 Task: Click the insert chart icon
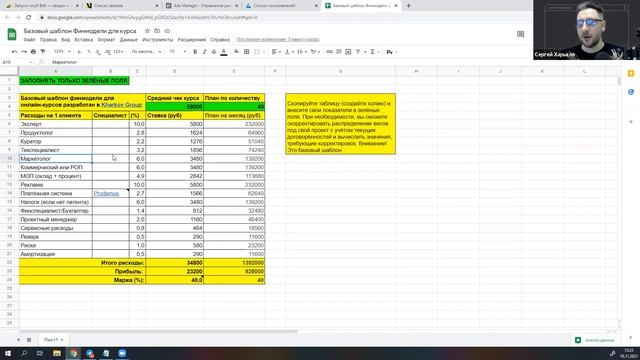(348, 52)
